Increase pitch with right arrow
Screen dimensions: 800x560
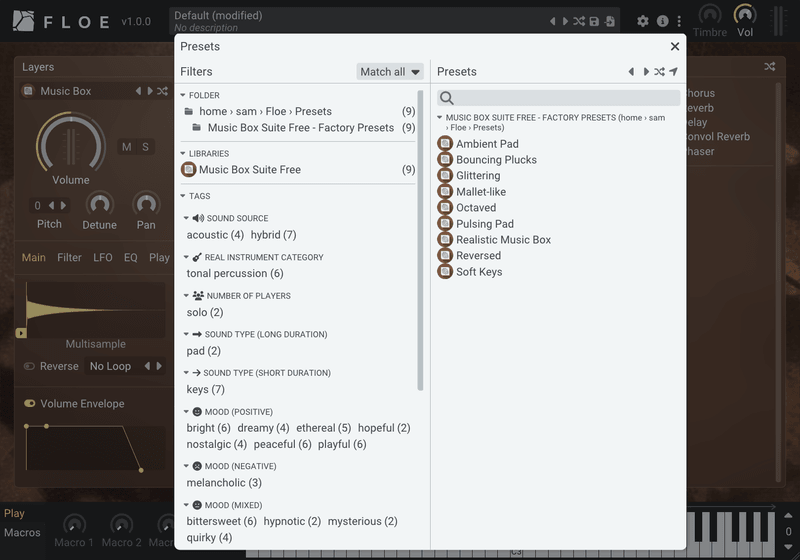coord(63,206)
